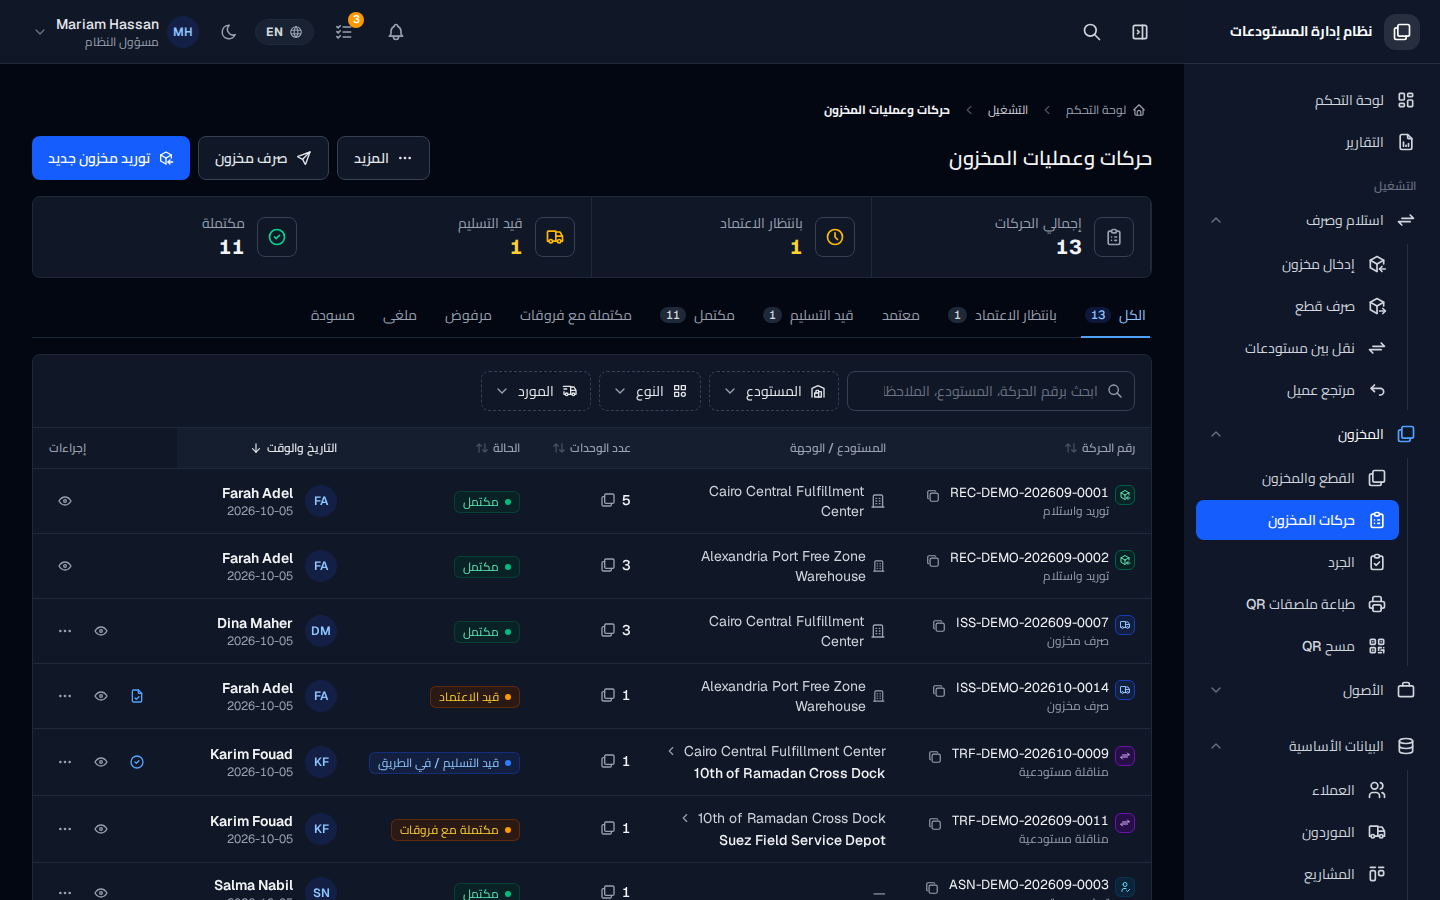Open the task checklist icon with badge 3

[x=344, y=32]
